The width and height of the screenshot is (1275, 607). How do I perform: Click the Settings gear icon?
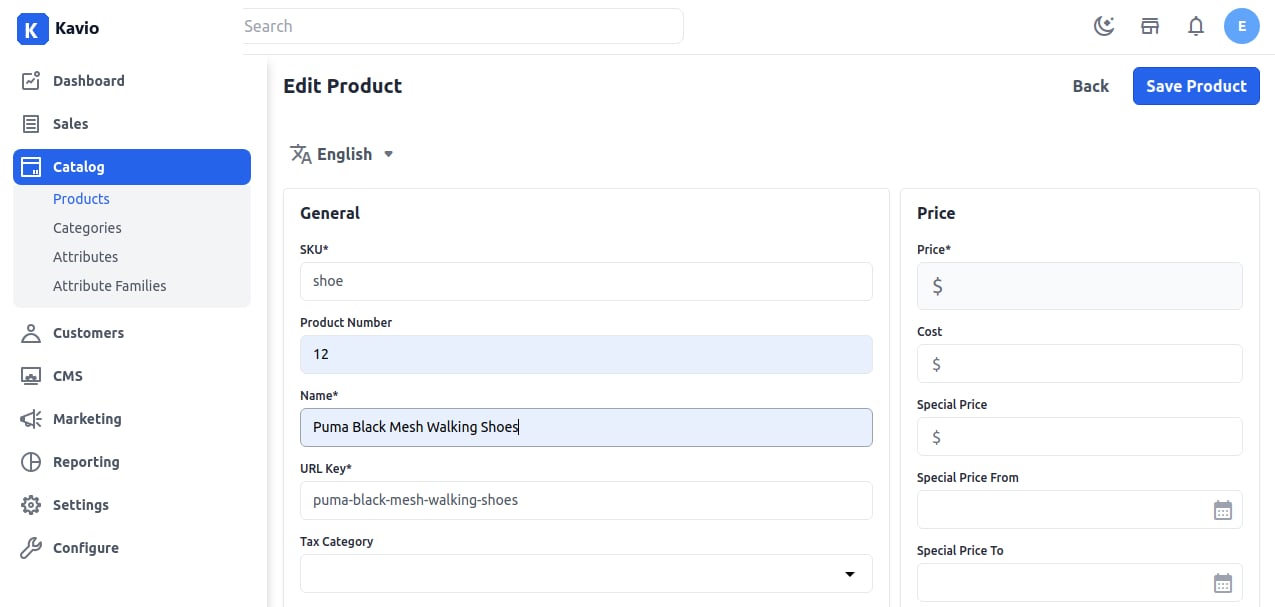click(x=32, y=505)
